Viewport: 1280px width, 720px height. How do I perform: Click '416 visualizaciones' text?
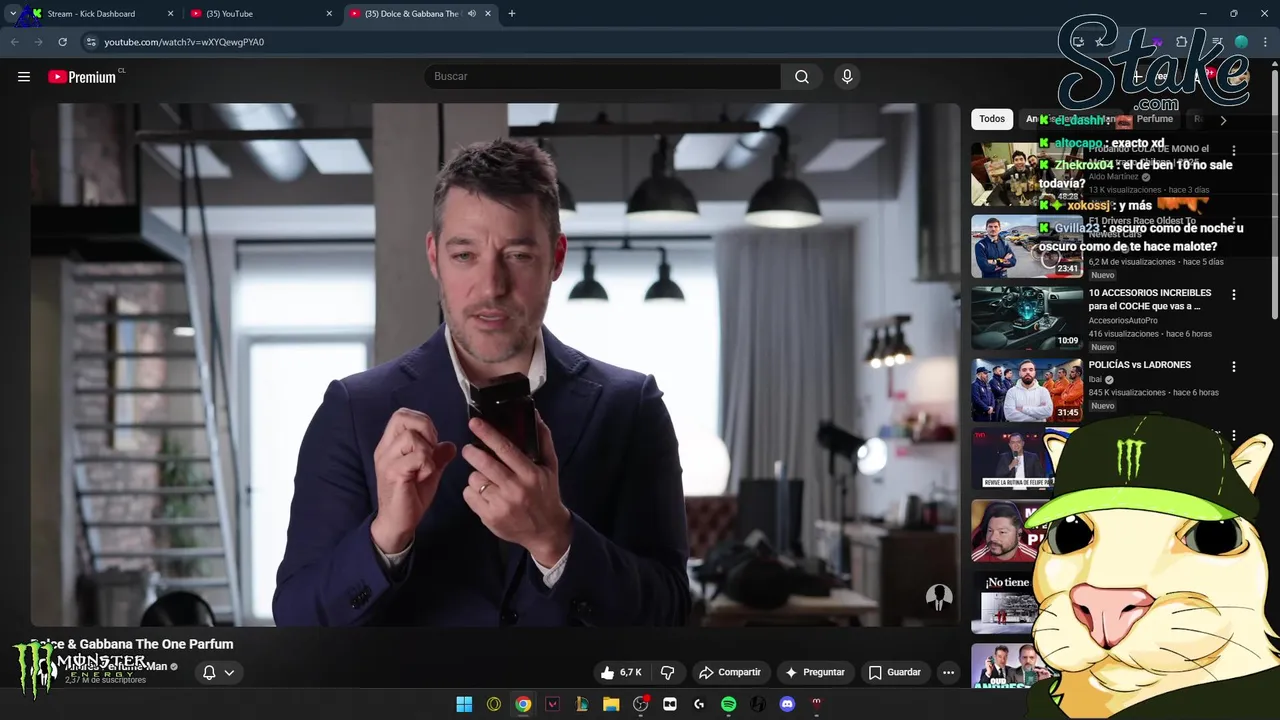pyautogui.click(x=1124, y=334)
